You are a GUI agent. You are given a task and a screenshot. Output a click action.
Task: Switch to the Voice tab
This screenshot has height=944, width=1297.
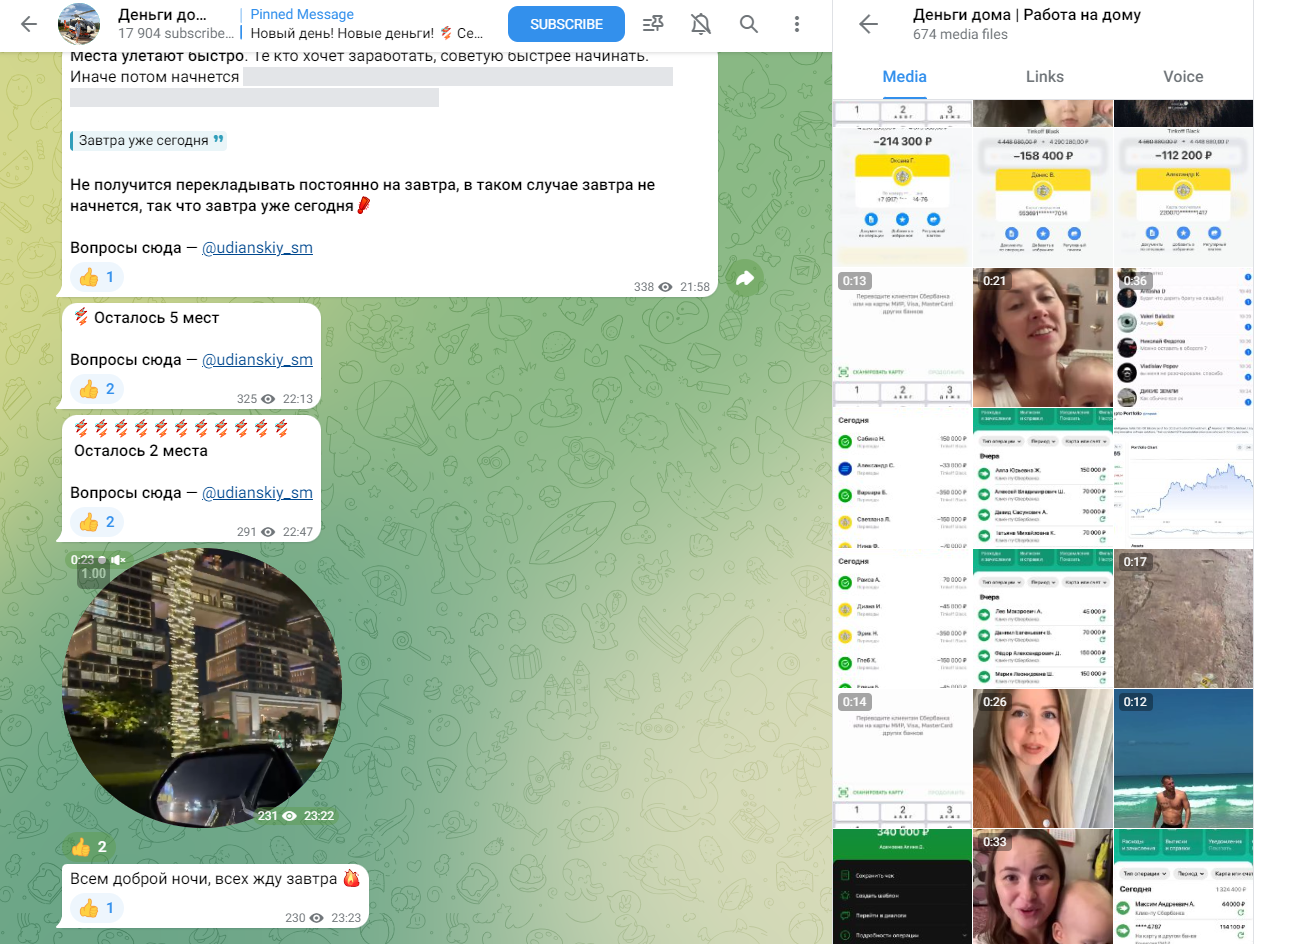click(x=1183, y=77)
